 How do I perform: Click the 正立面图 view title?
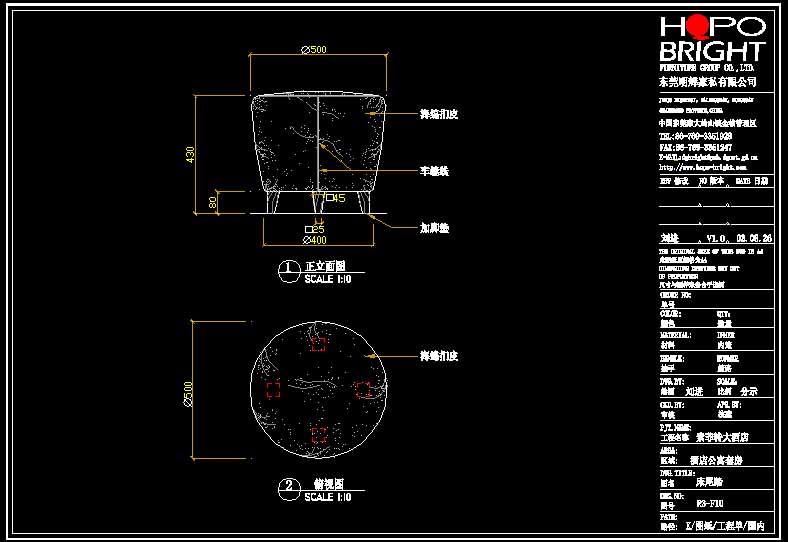325,266
